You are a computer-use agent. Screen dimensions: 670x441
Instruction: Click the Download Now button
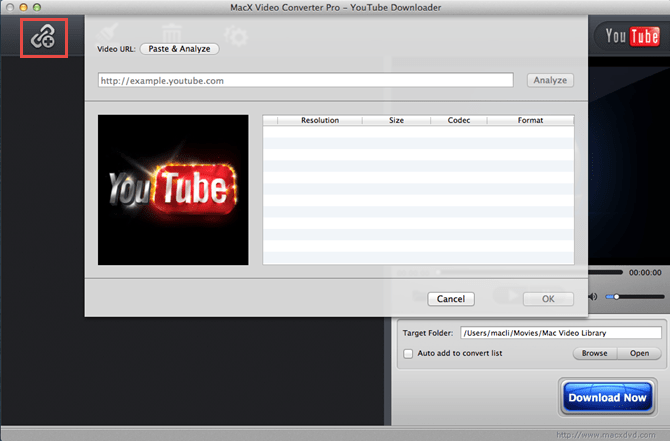pyautogui.click(x=608, y=397)
